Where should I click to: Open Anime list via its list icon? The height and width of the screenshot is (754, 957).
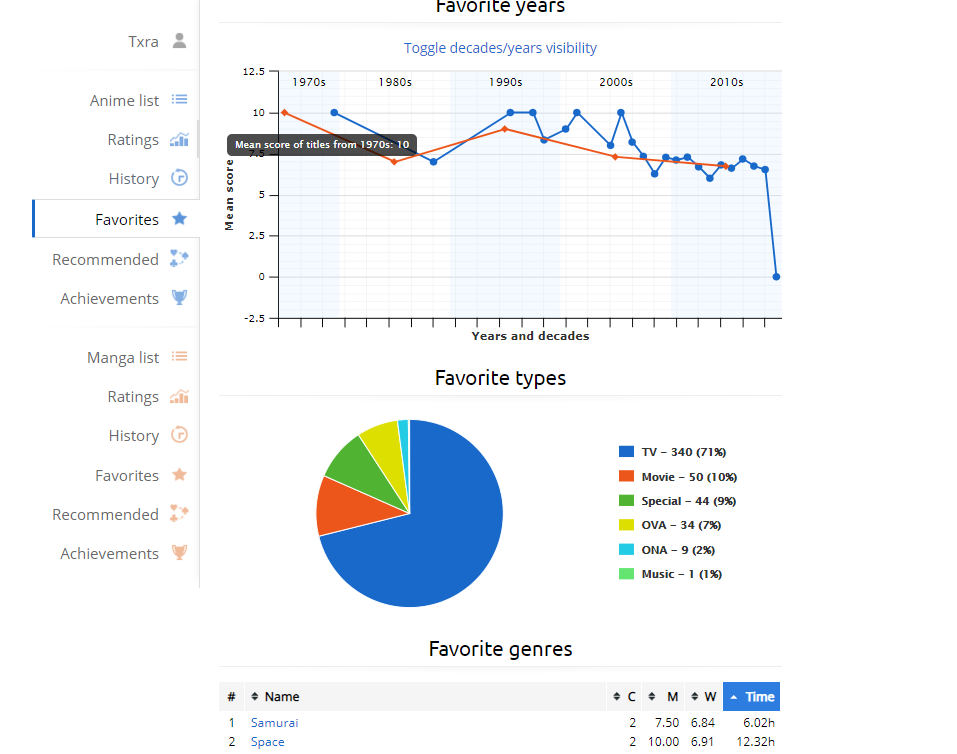(179, 100)
